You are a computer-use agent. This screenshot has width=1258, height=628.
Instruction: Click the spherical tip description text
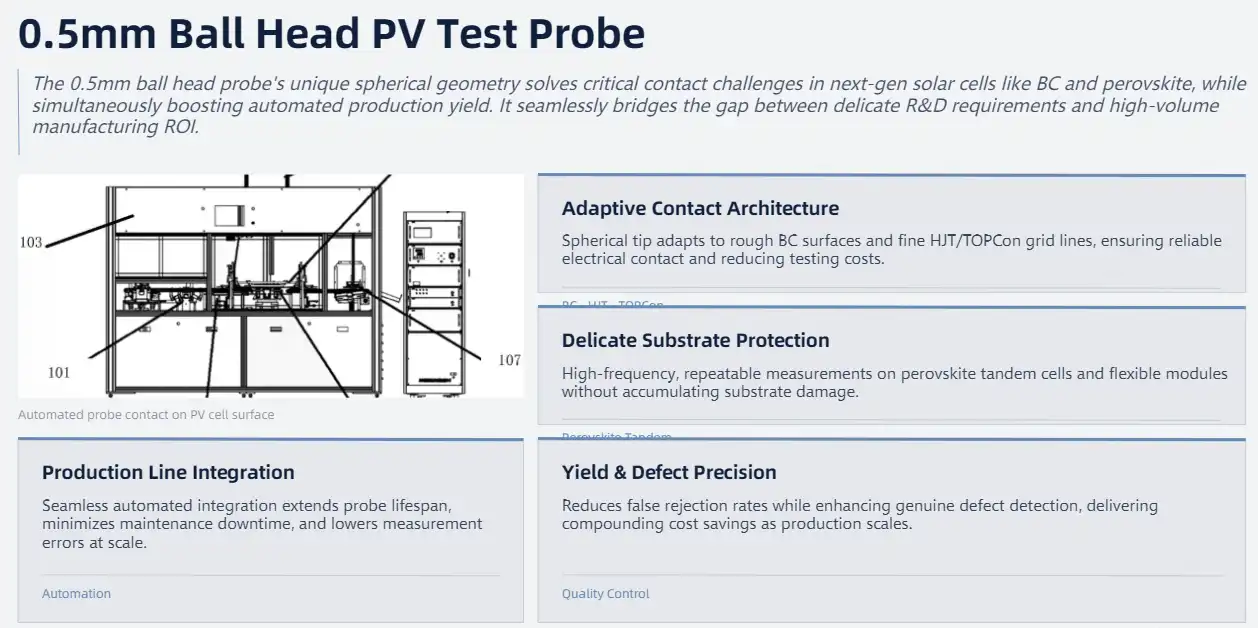(x=891, y=249)
